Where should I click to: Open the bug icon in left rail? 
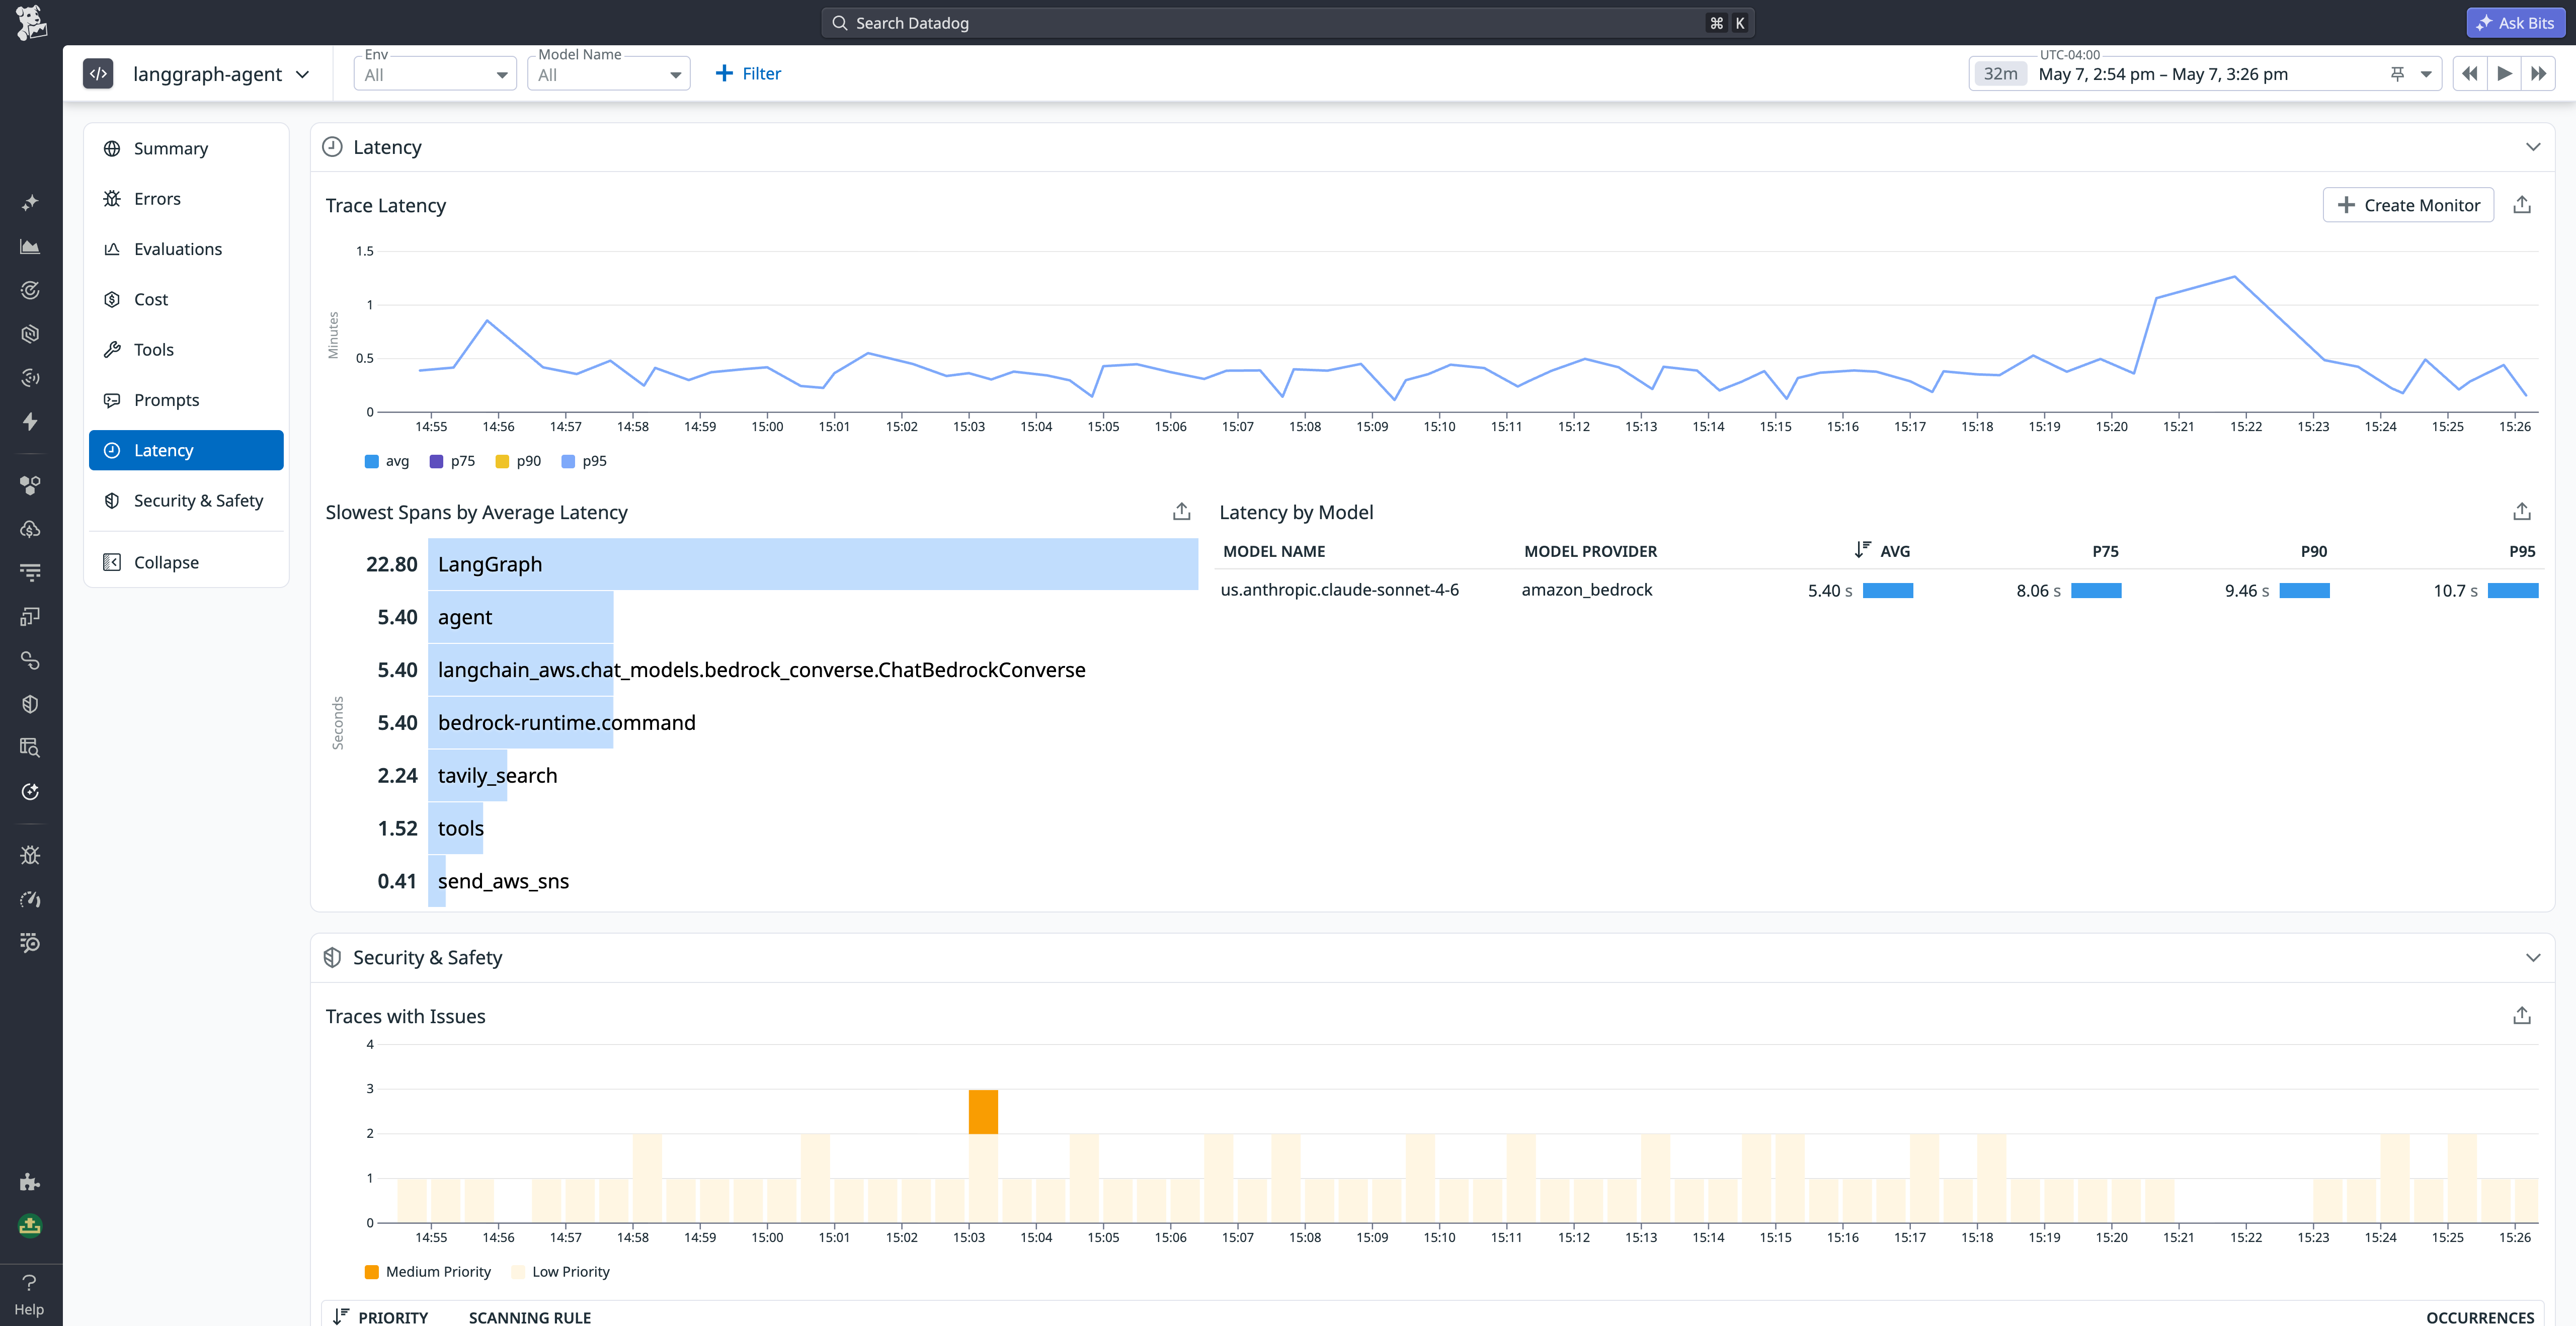tap(30, 855)
